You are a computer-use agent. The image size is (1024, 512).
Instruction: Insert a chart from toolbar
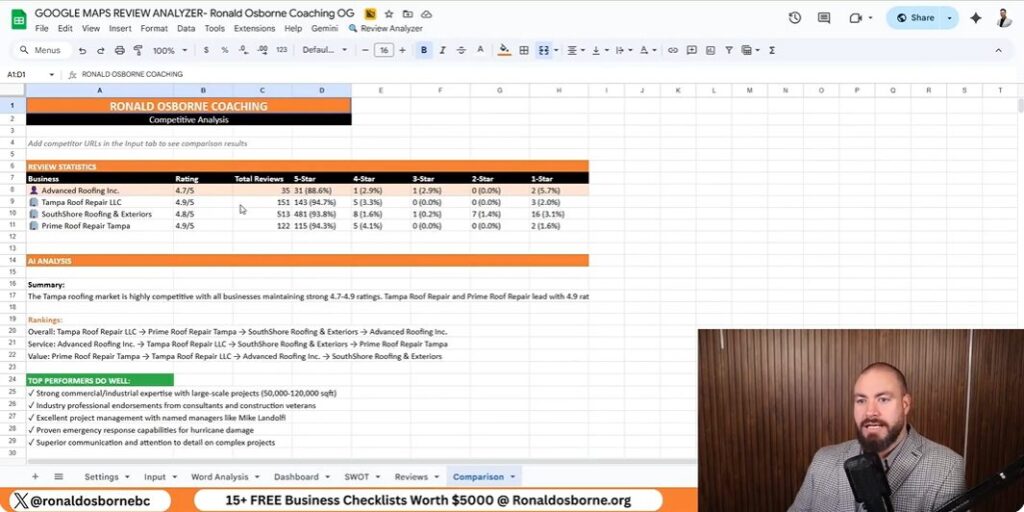pos(710,50)
